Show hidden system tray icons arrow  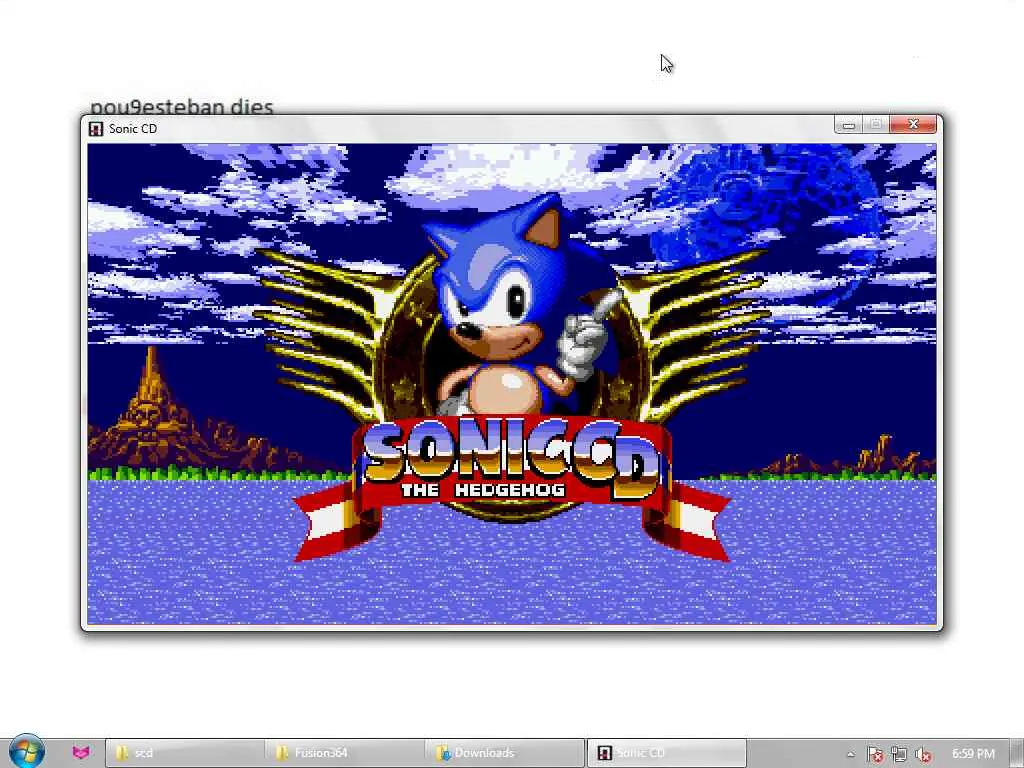[850, 754]
